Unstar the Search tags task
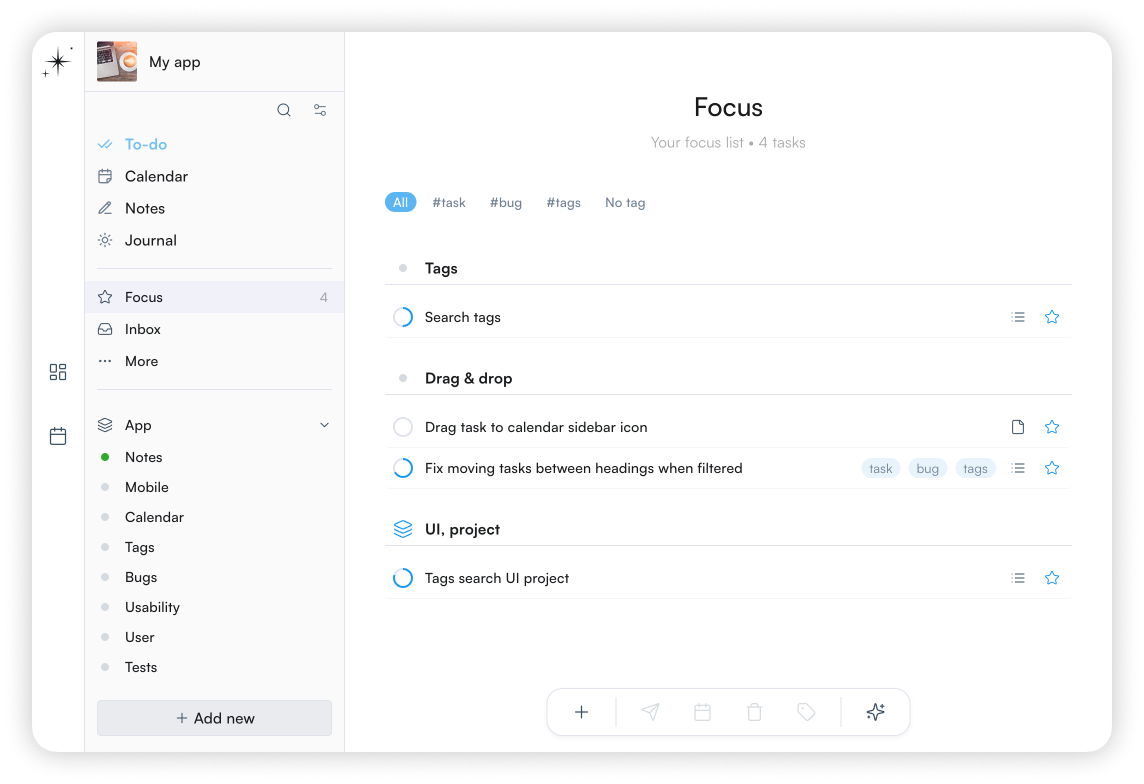Viewport: 1144px width, 784px height. click(1051, 317)
